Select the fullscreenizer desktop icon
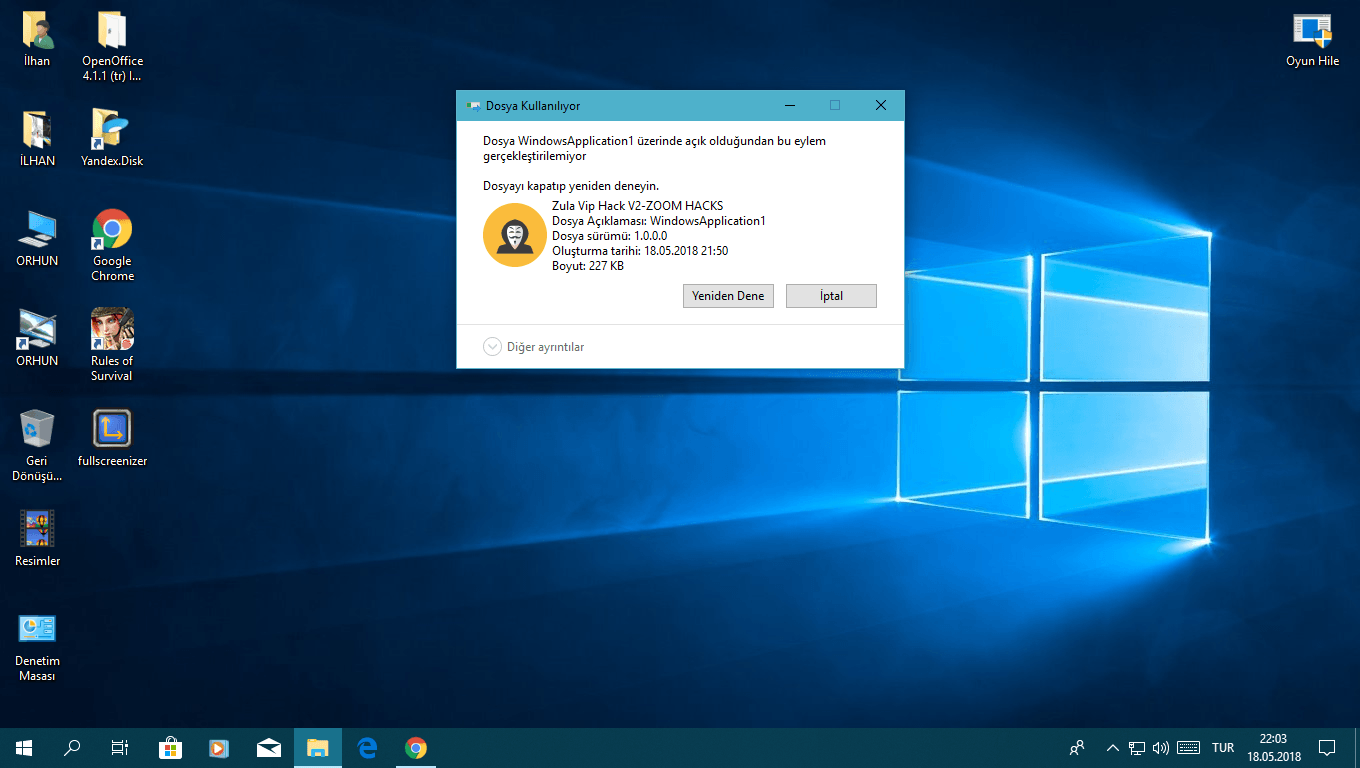This screenshot has height=768, width=1360. (112, 438)
